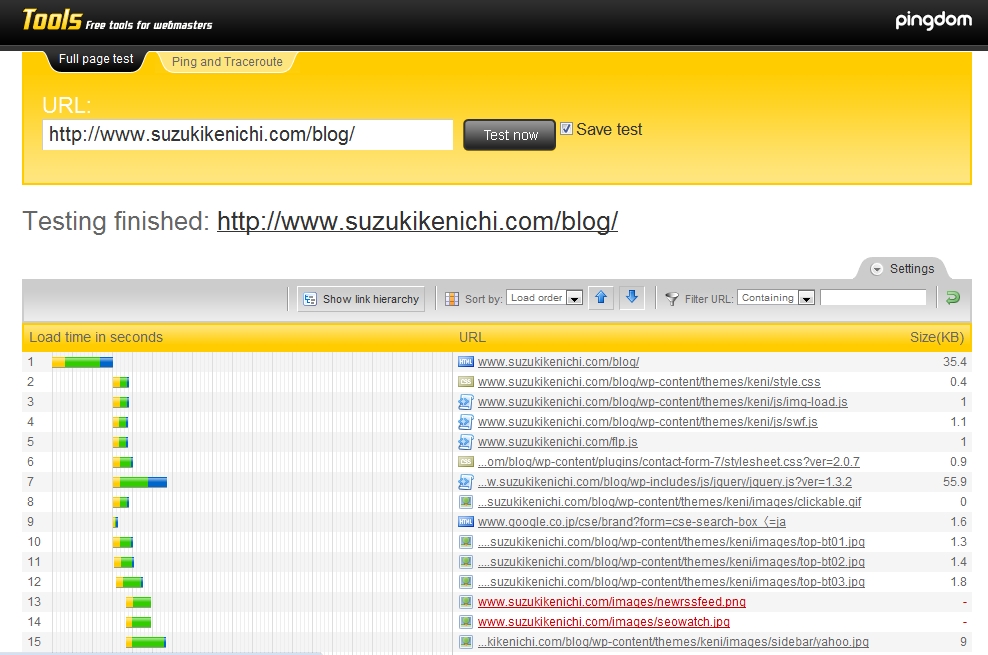Click load time bar for row 15
The height and width of the screenshot is (655, 988).
(x=146, y=642)
